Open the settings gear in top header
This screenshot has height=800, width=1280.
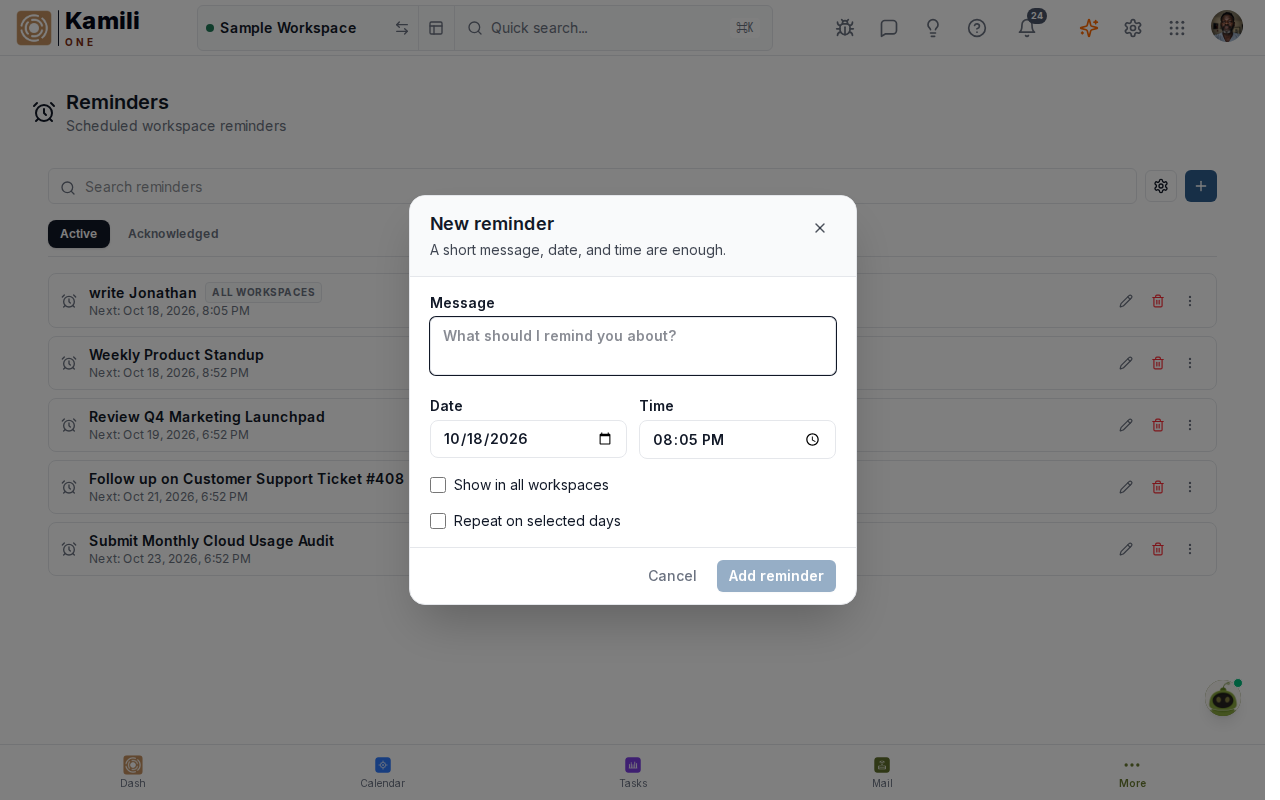(x=1133, y=28)
